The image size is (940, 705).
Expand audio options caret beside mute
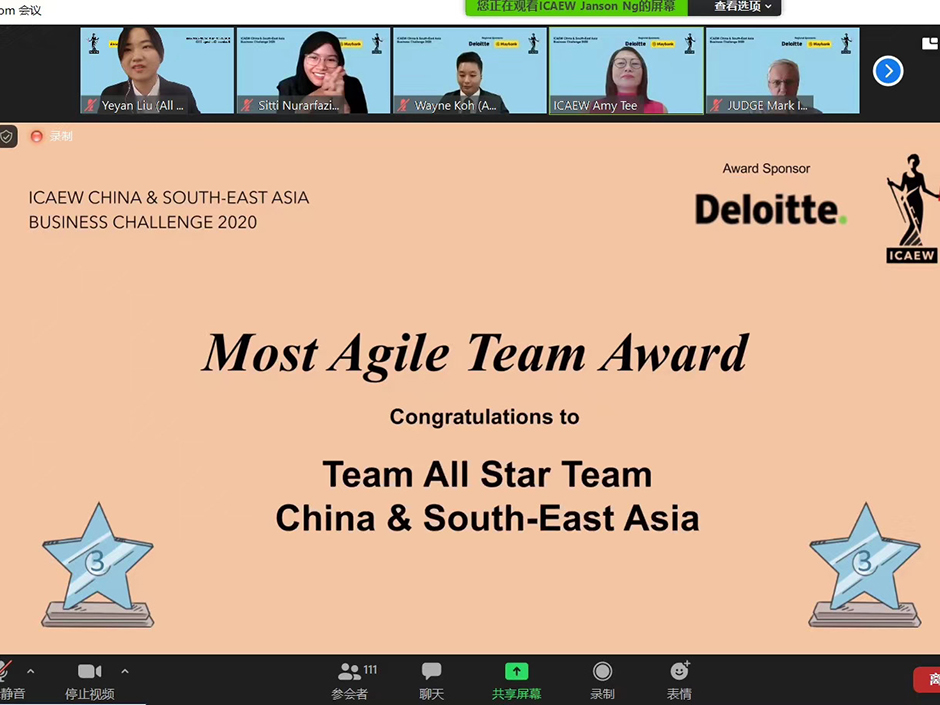[31, 671]
